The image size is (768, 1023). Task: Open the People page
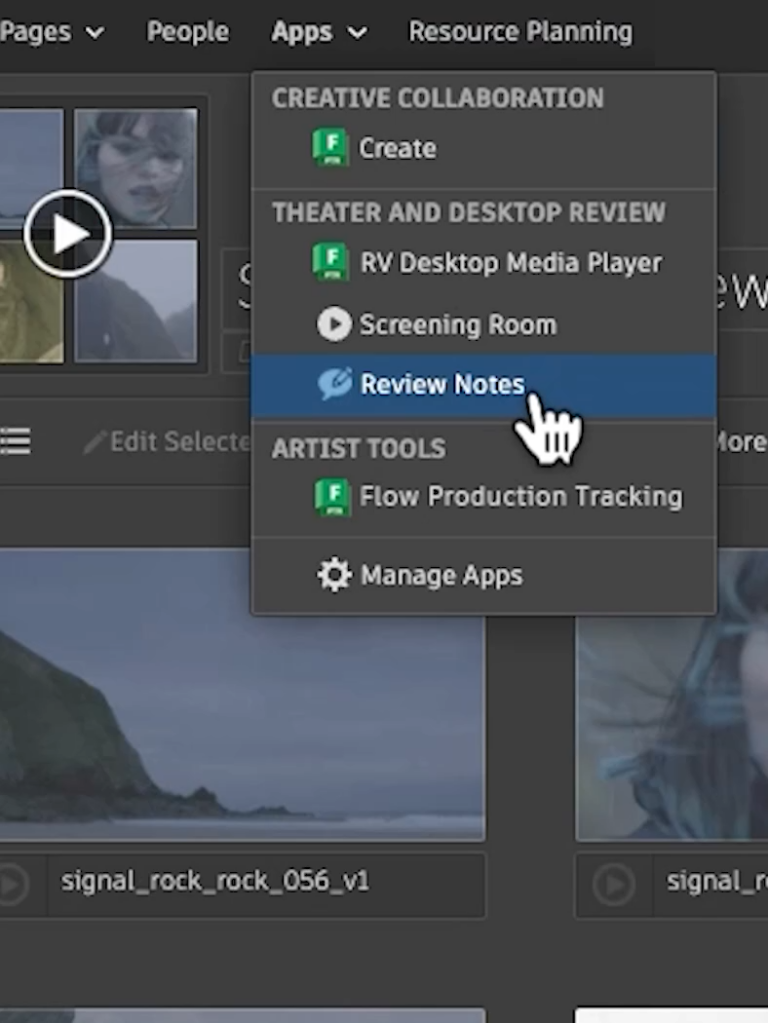(x=188, y=31)
